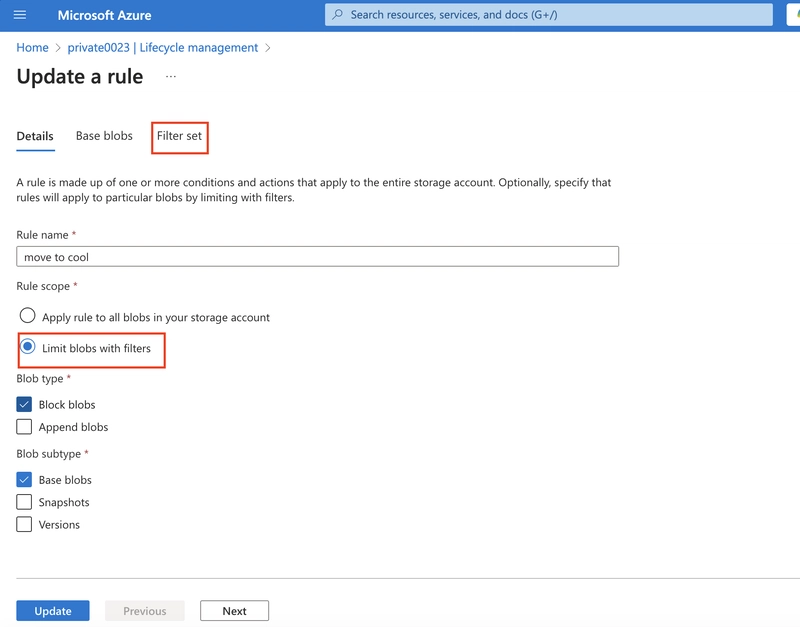
Task: Click the Rule name input field
Action: coord(317,257)
